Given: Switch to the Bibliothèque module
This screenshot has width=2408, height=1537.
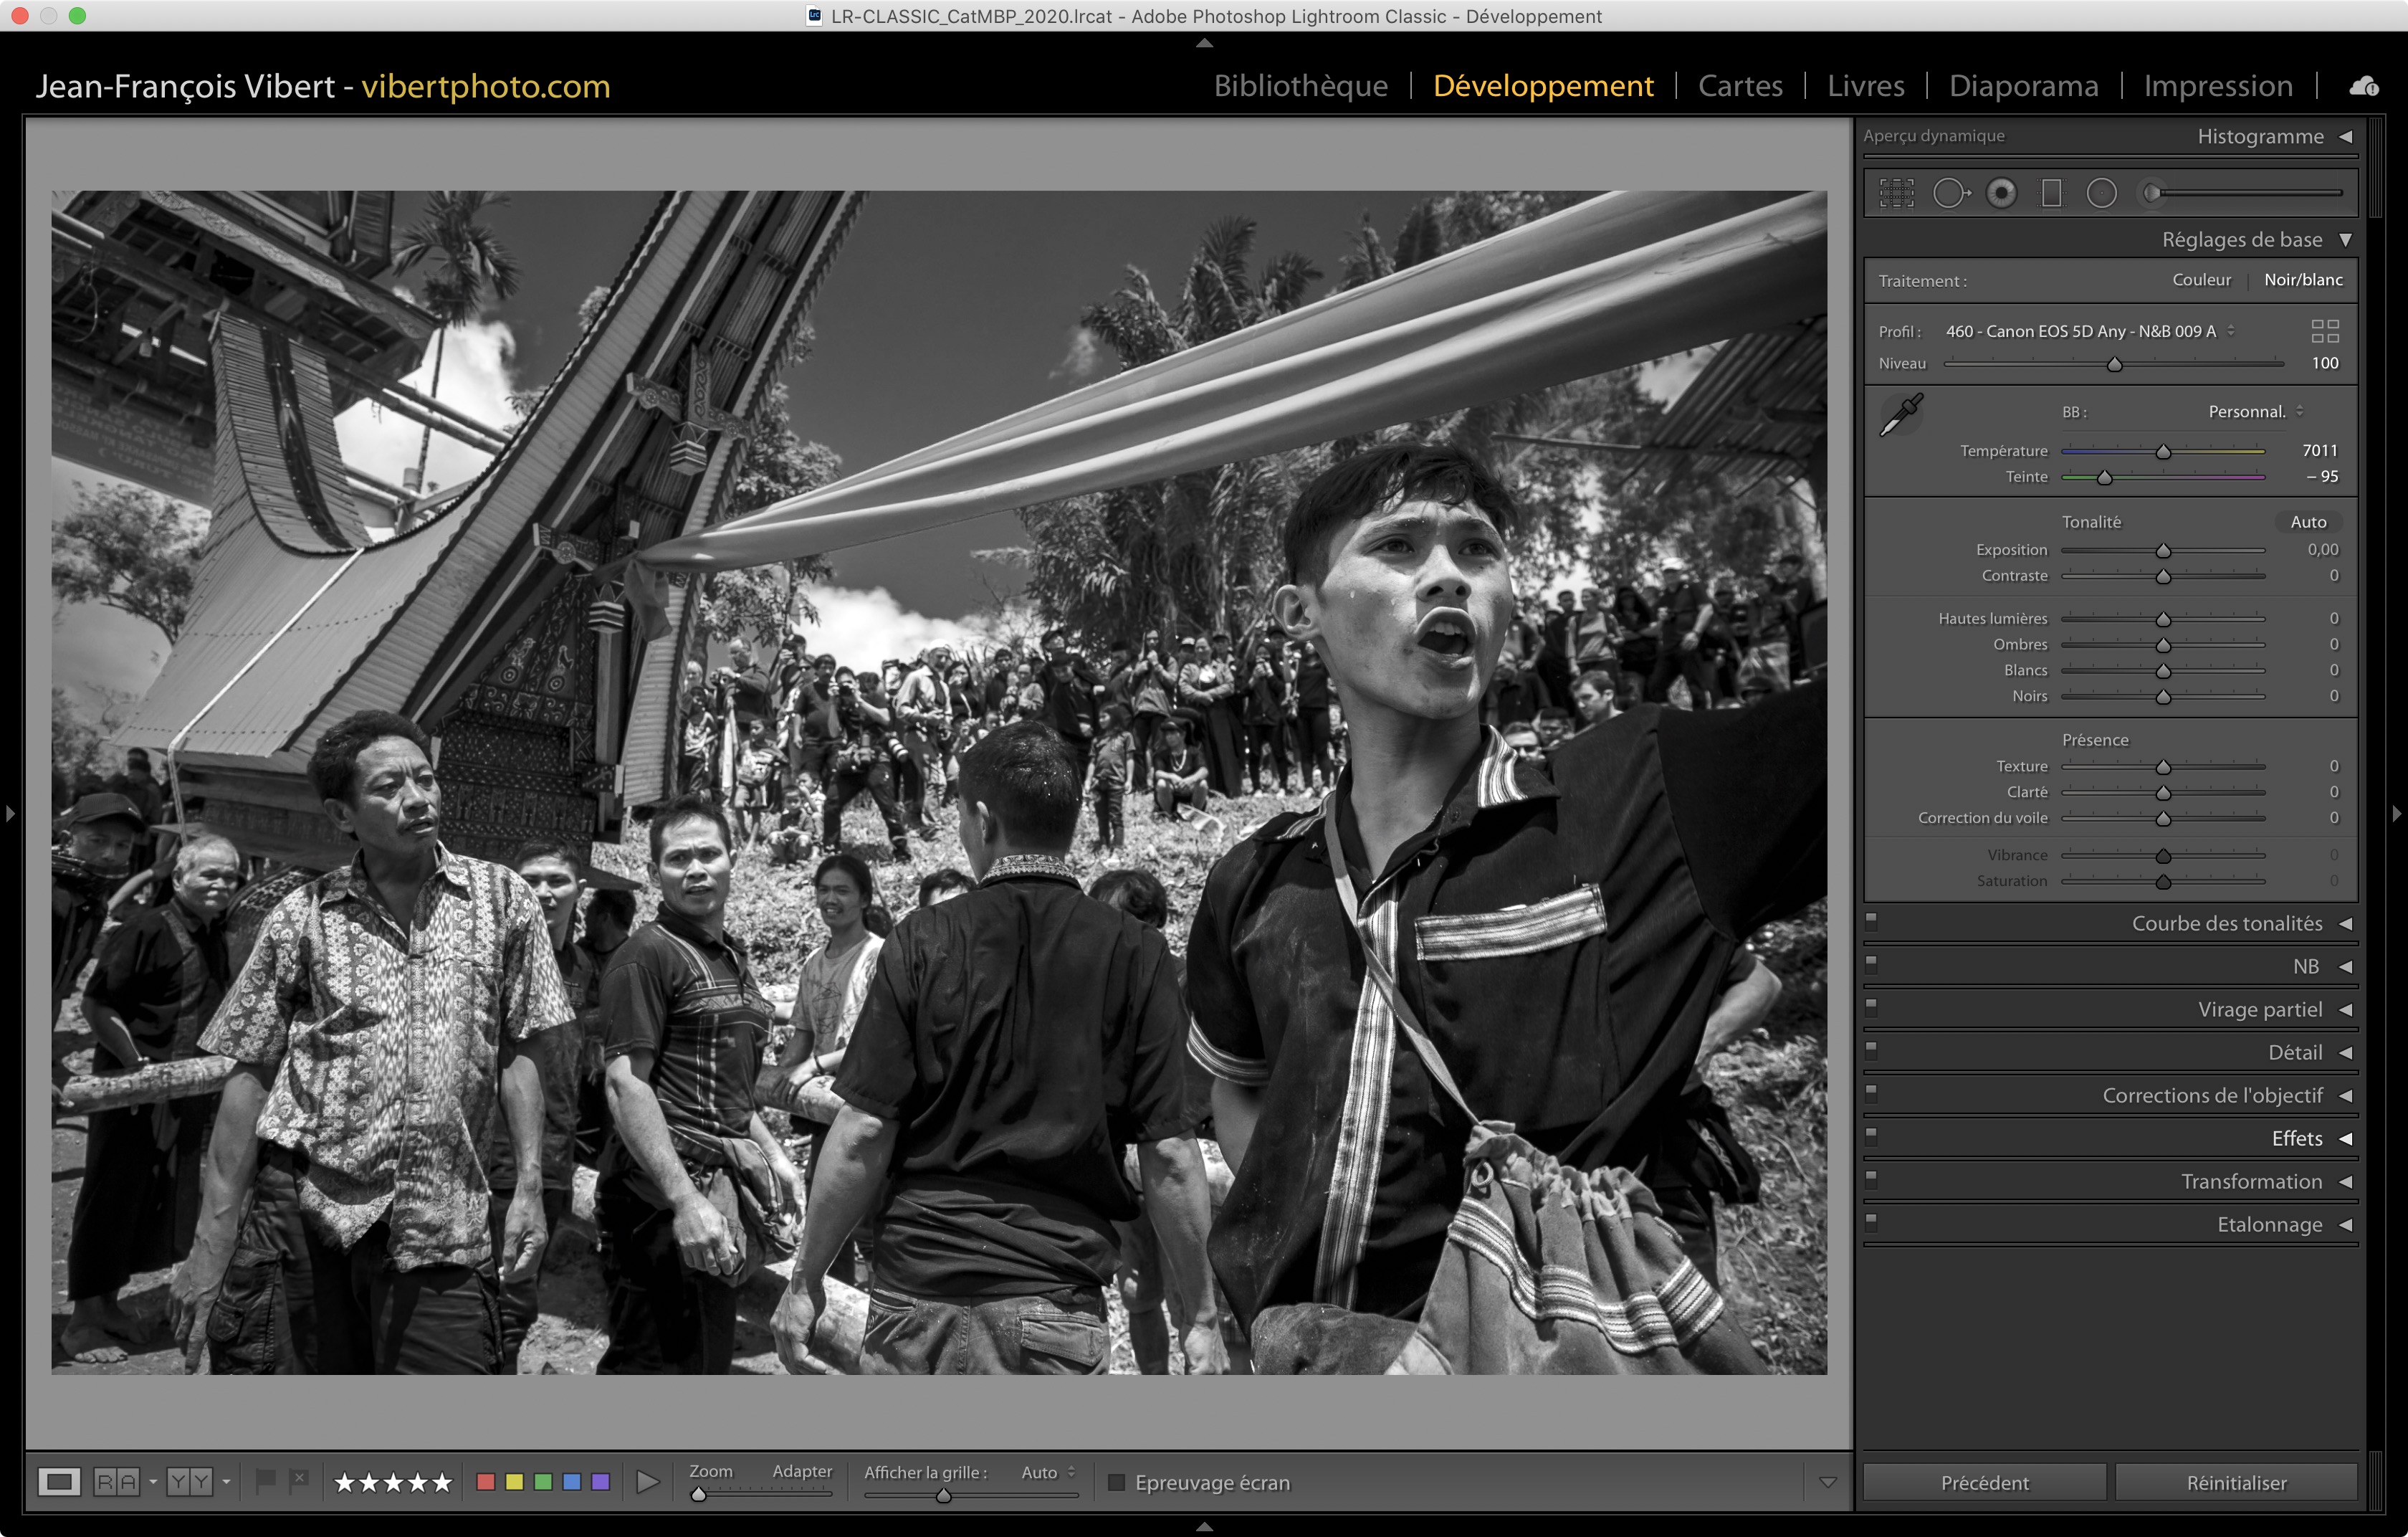Looking at the screenshot, I should coord(1300,86).
